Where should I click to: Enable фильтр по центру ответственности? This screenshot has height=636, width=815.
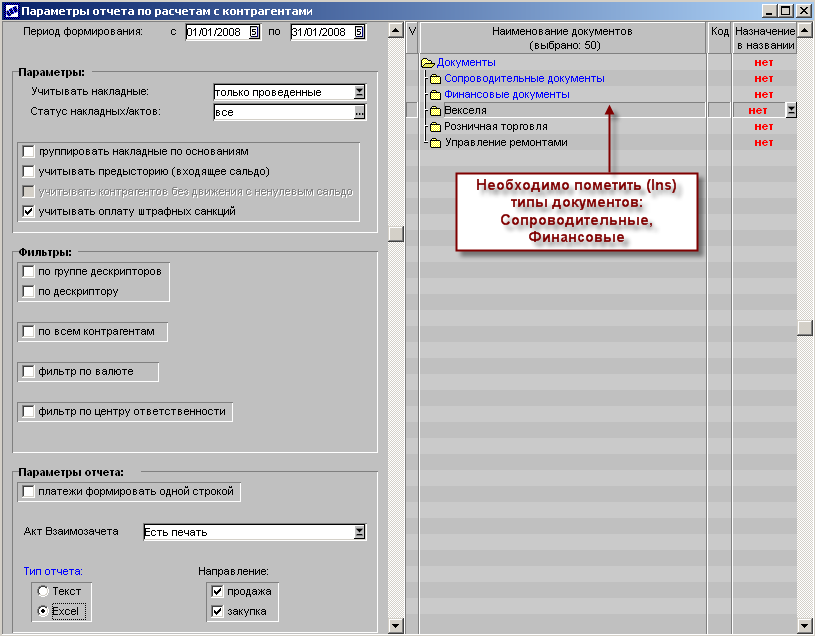click(29, 412)
